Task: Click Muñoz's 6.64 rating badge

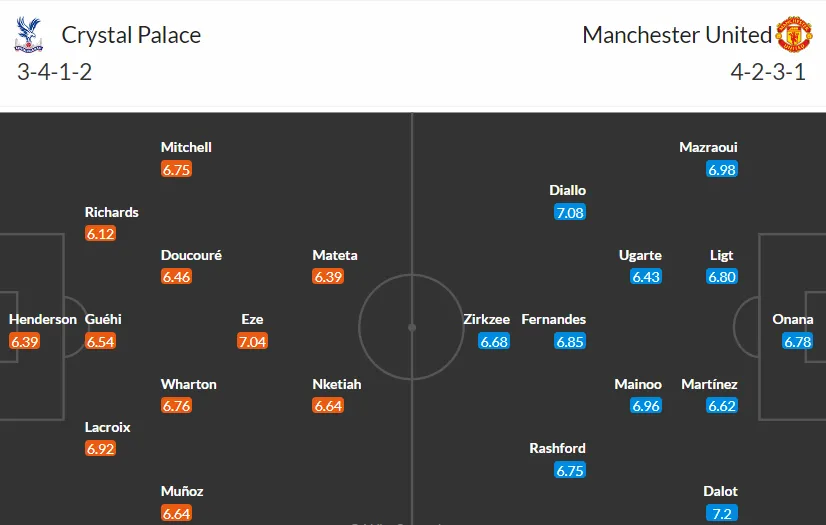Action: [176, 513]
